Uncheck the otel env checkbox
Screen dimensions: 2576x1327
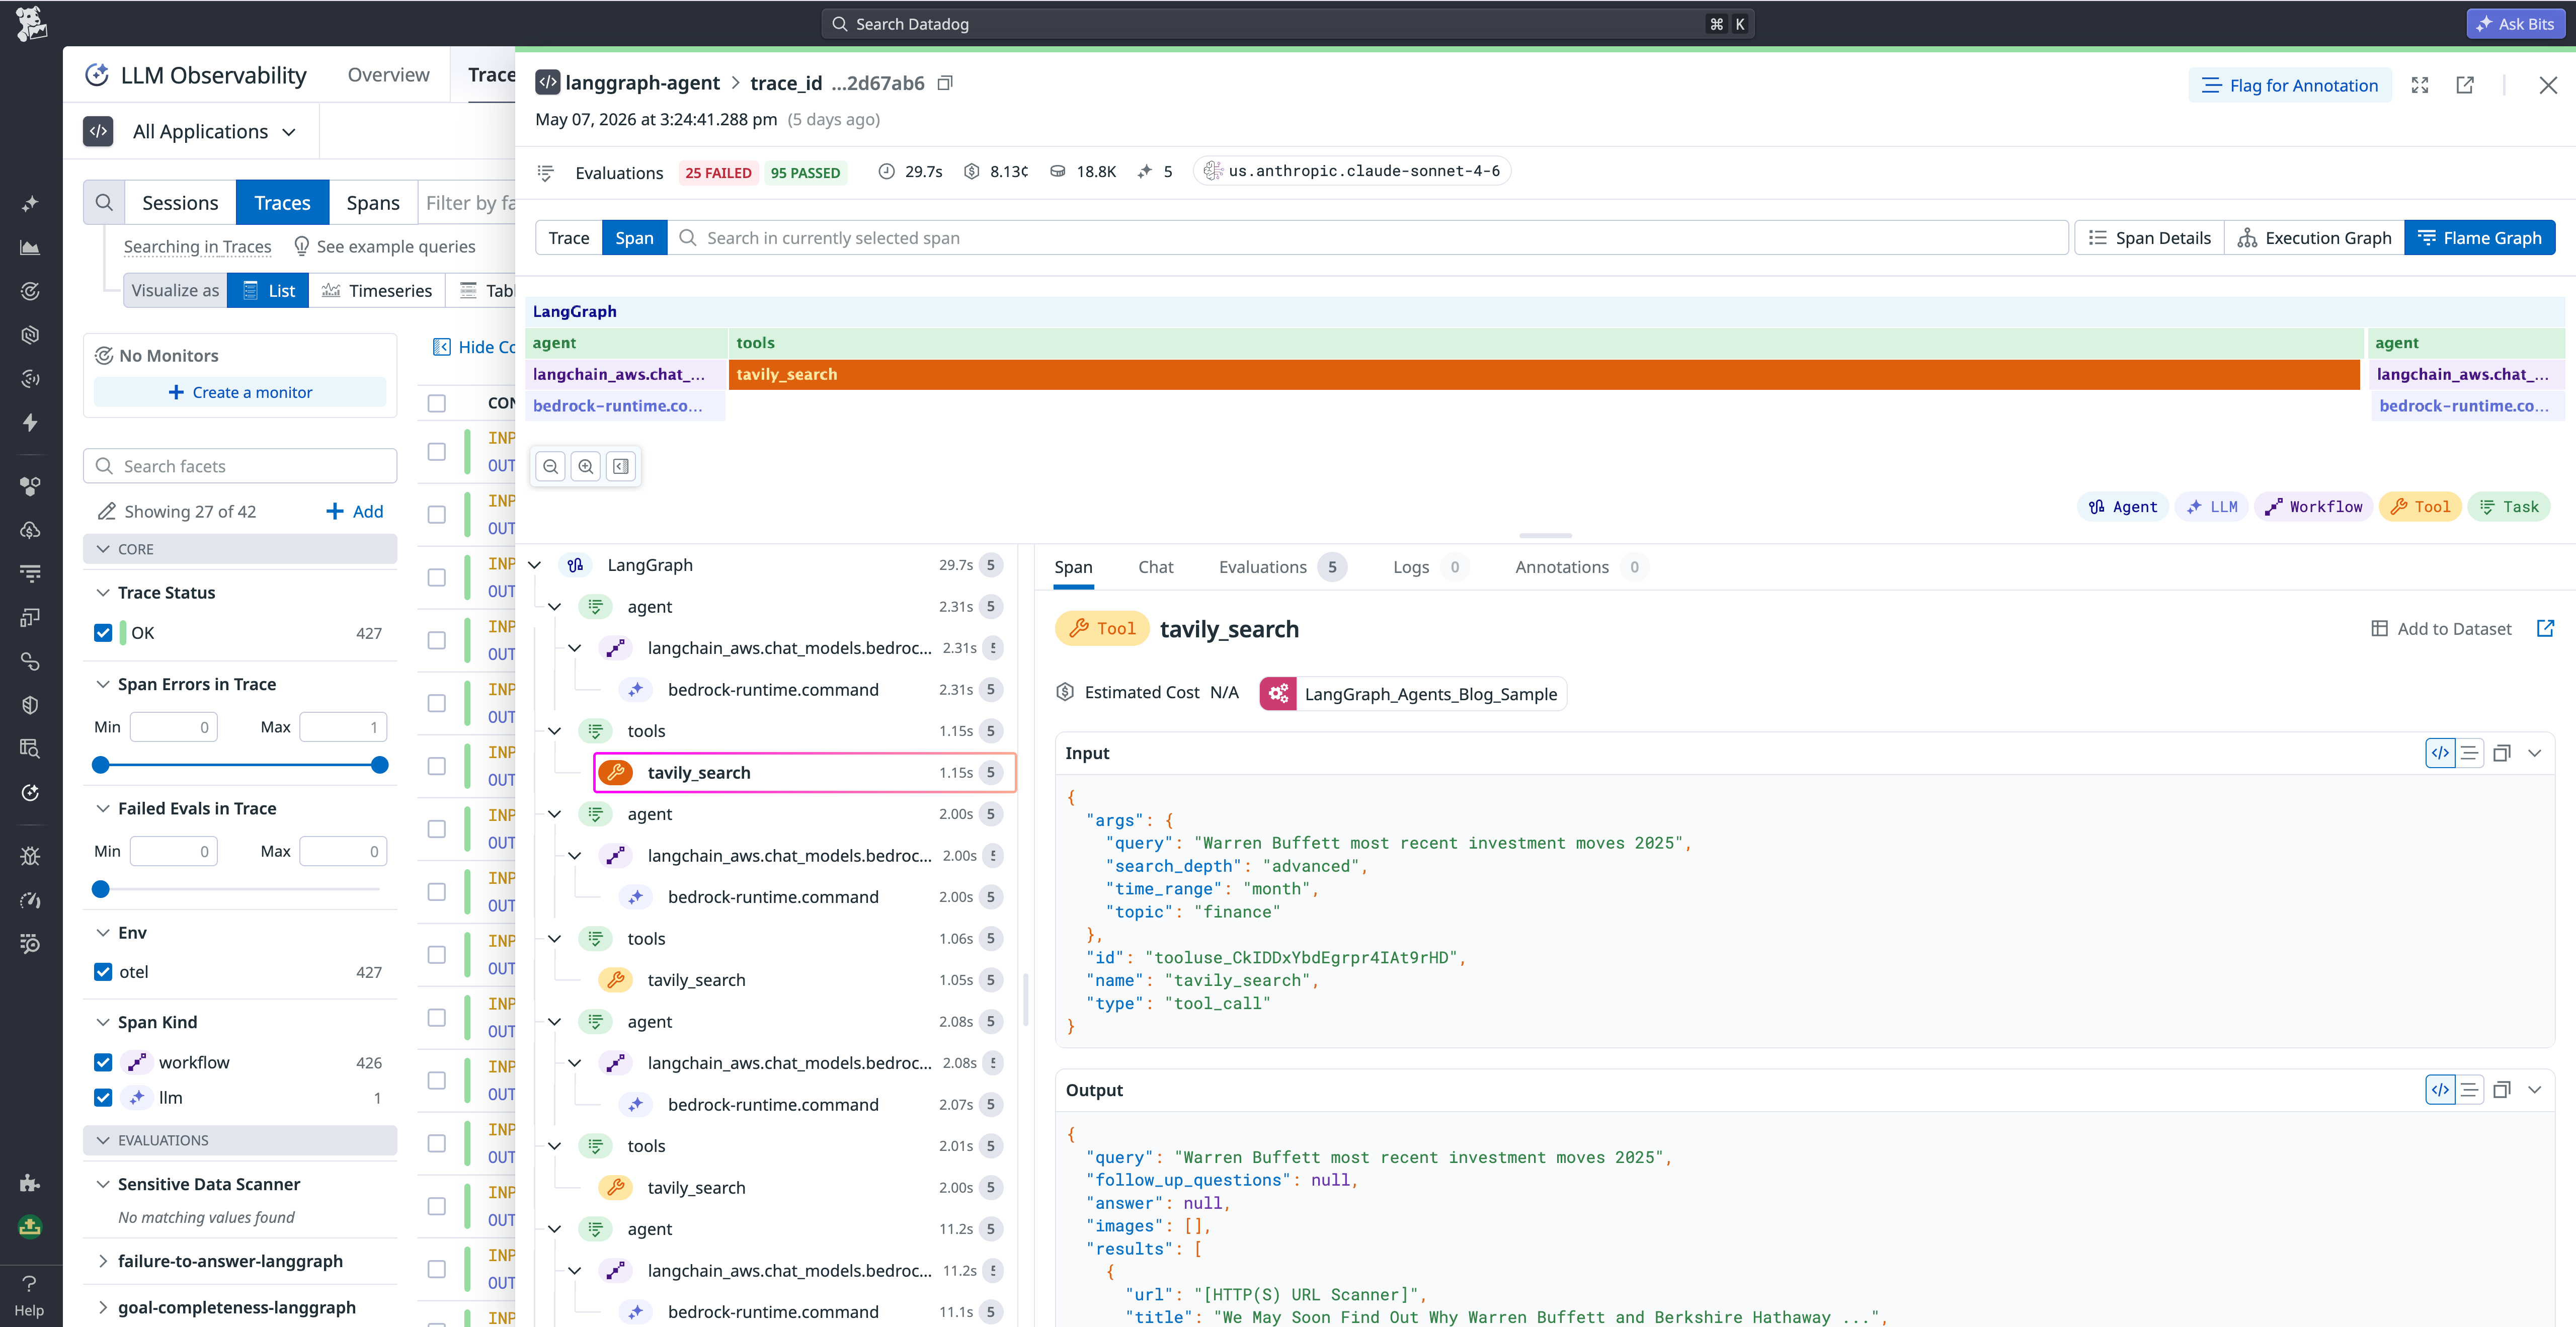(103, 972)
